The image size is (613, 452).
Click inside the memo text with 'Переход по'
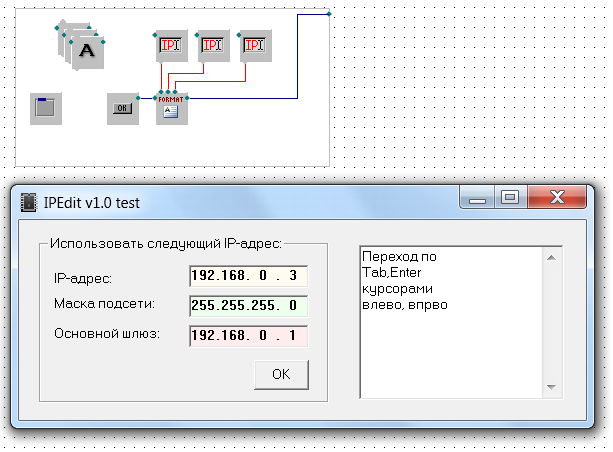pos(440,280)
